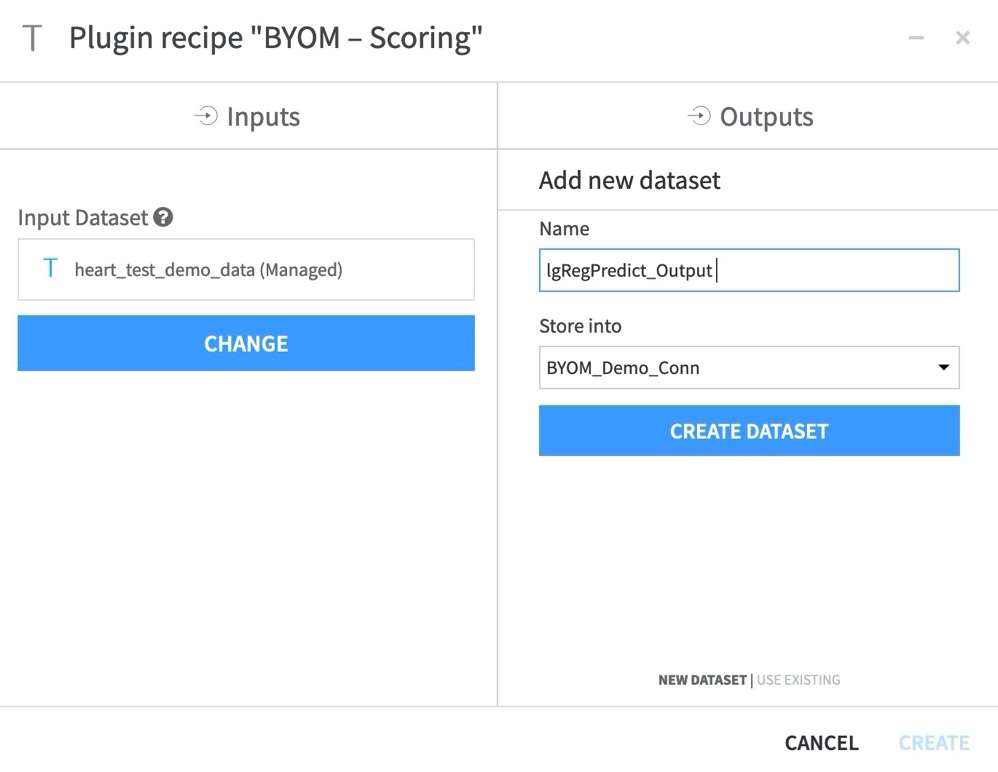Click the dataset icon beside heart_test_demo_data

coord(50,269)
